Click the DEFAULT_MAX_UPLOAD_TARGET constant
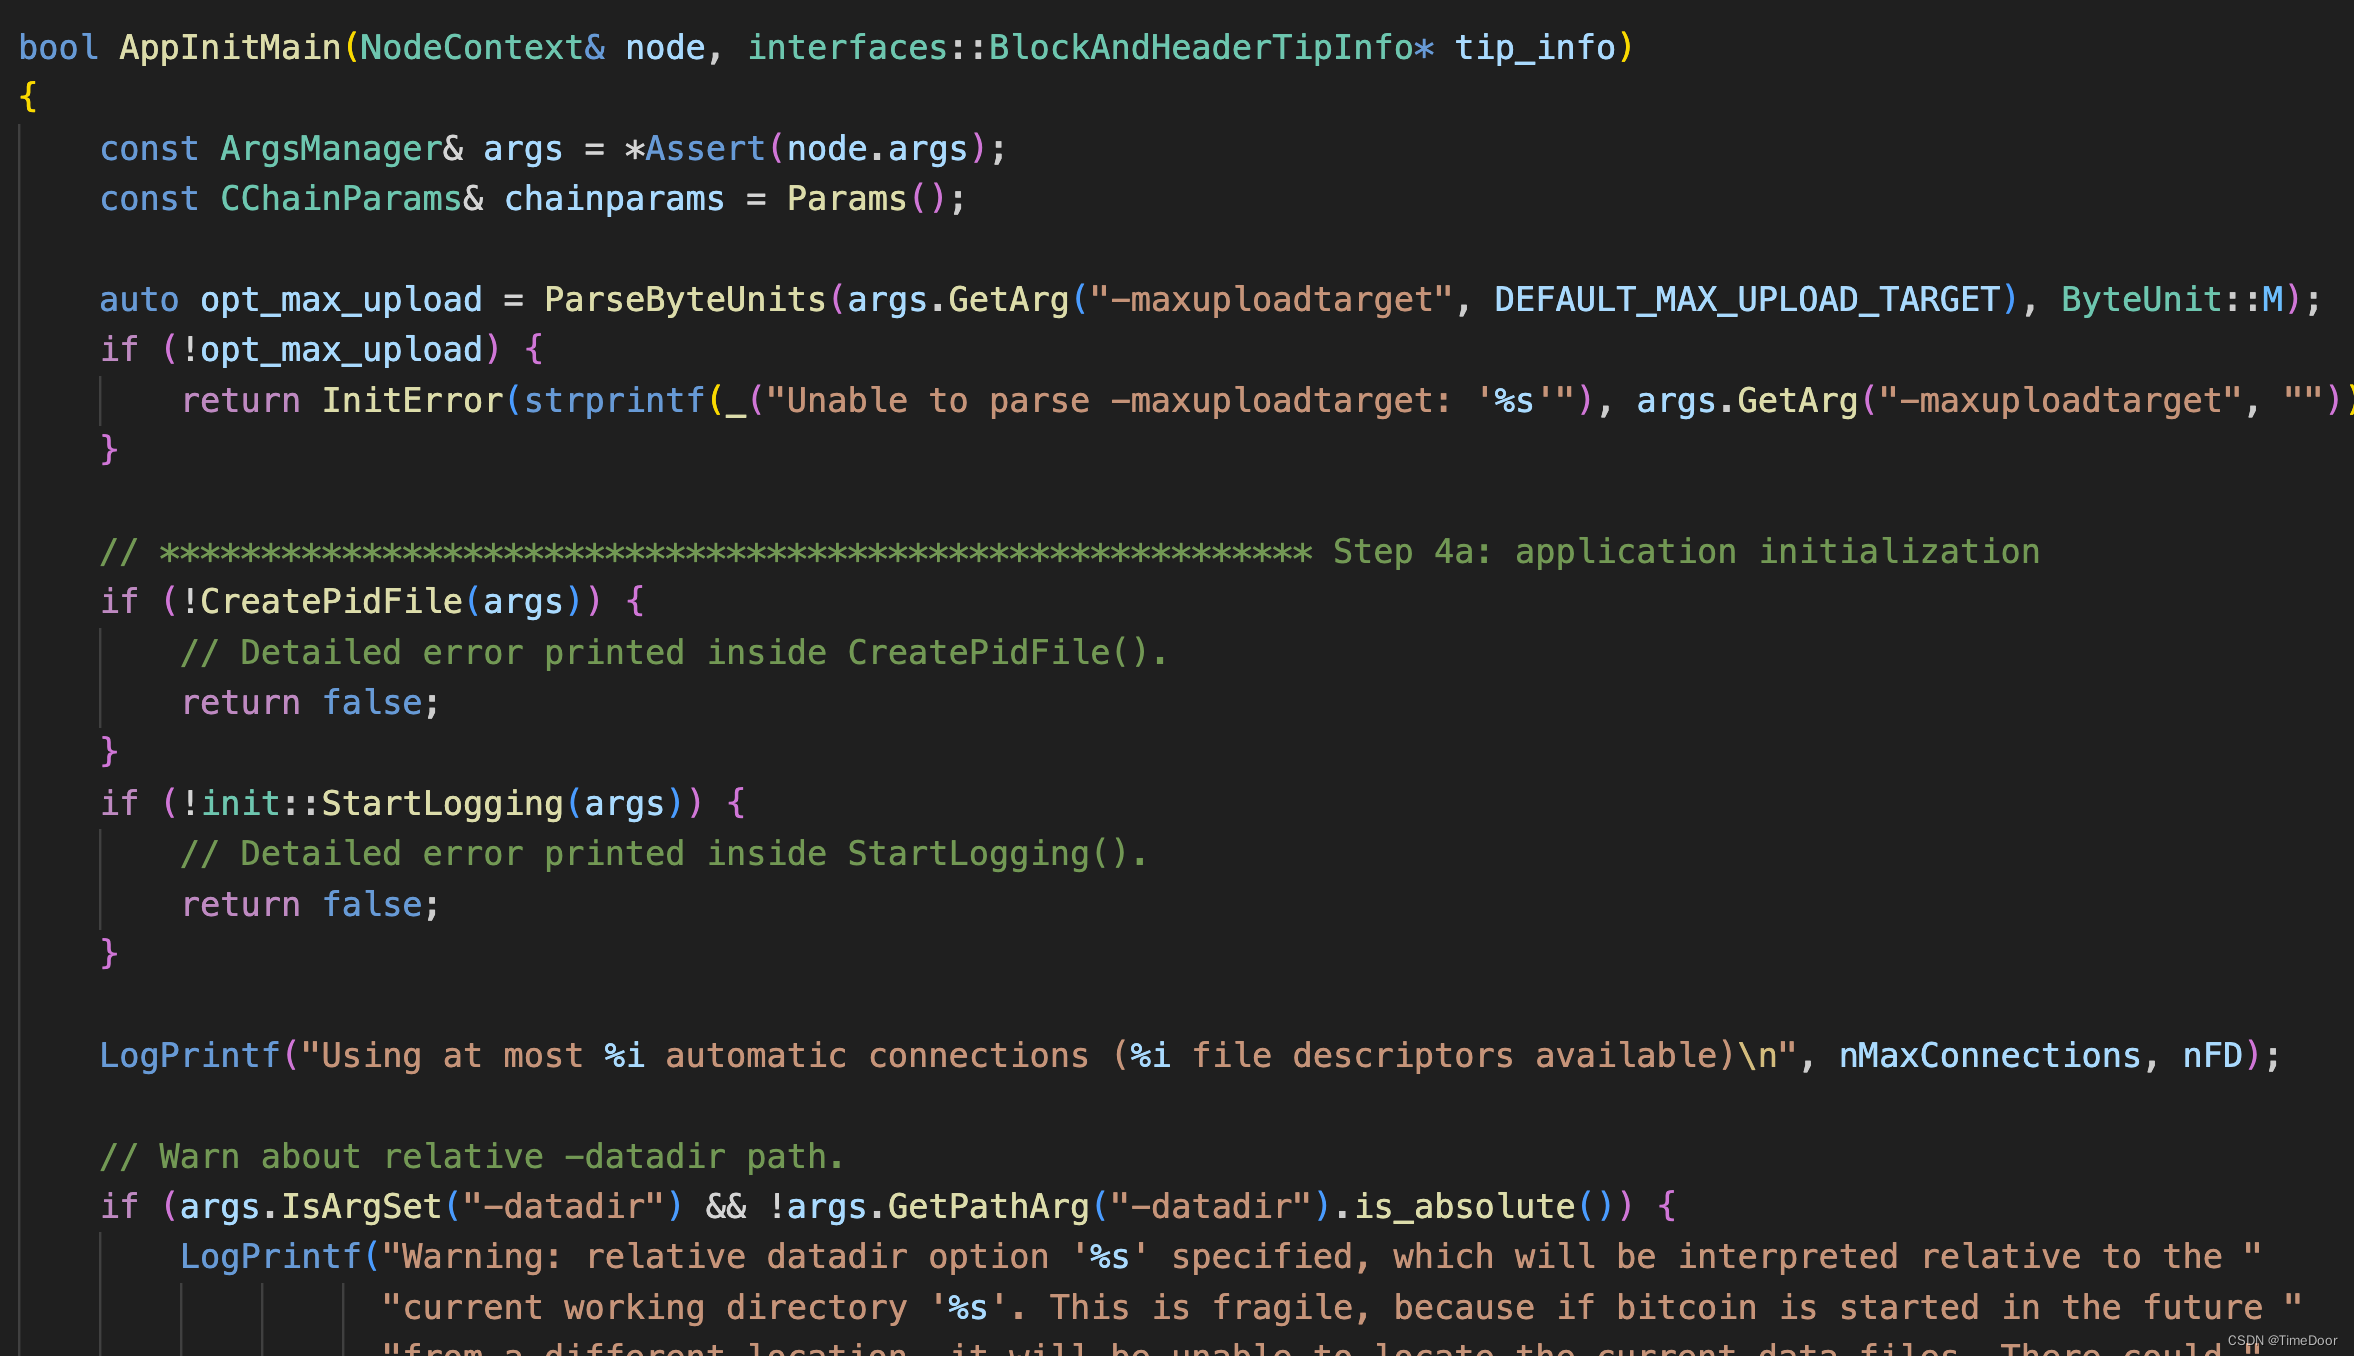Viewport: 2354px width, 1356px height. tap(1746, 299)
